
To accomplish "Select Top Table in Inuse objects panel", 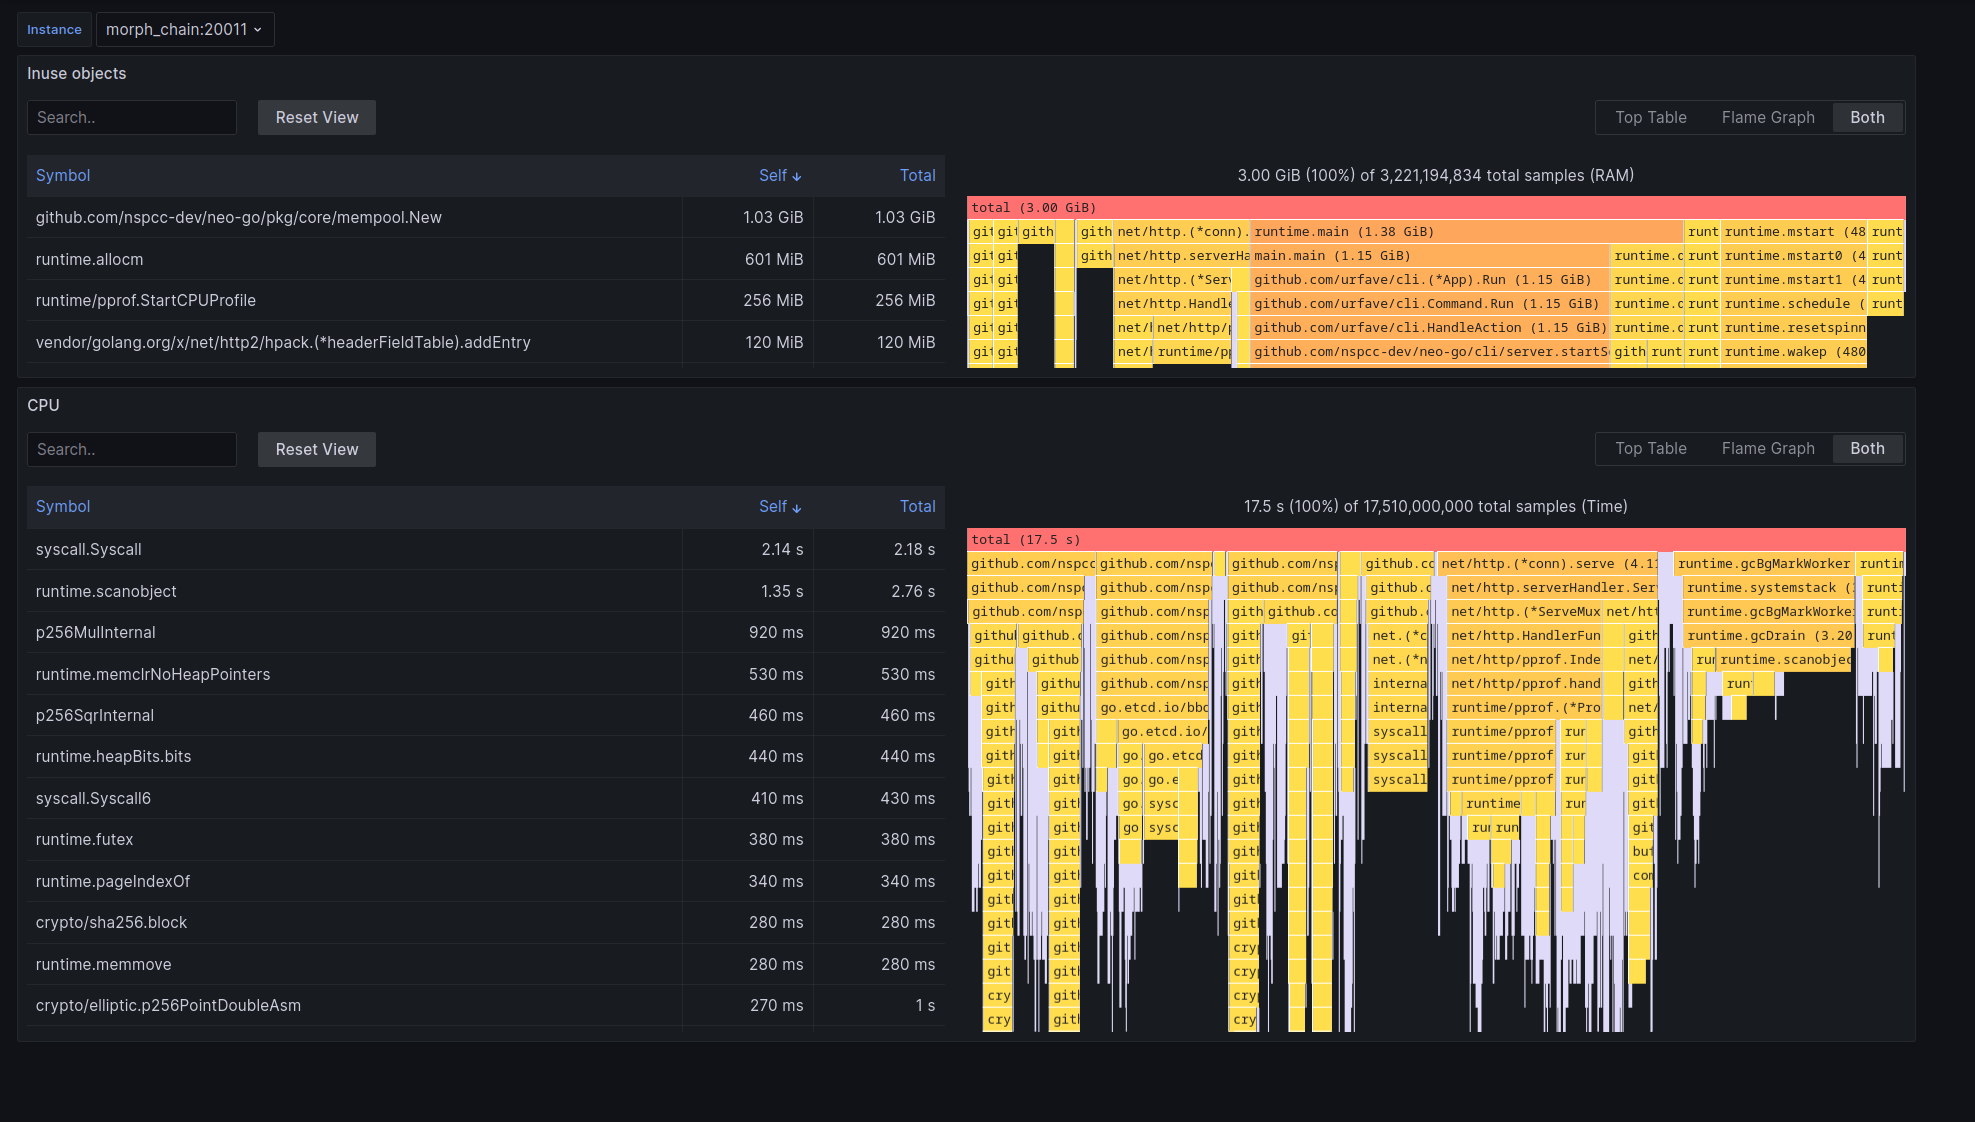I will [x=1651, y=117].
